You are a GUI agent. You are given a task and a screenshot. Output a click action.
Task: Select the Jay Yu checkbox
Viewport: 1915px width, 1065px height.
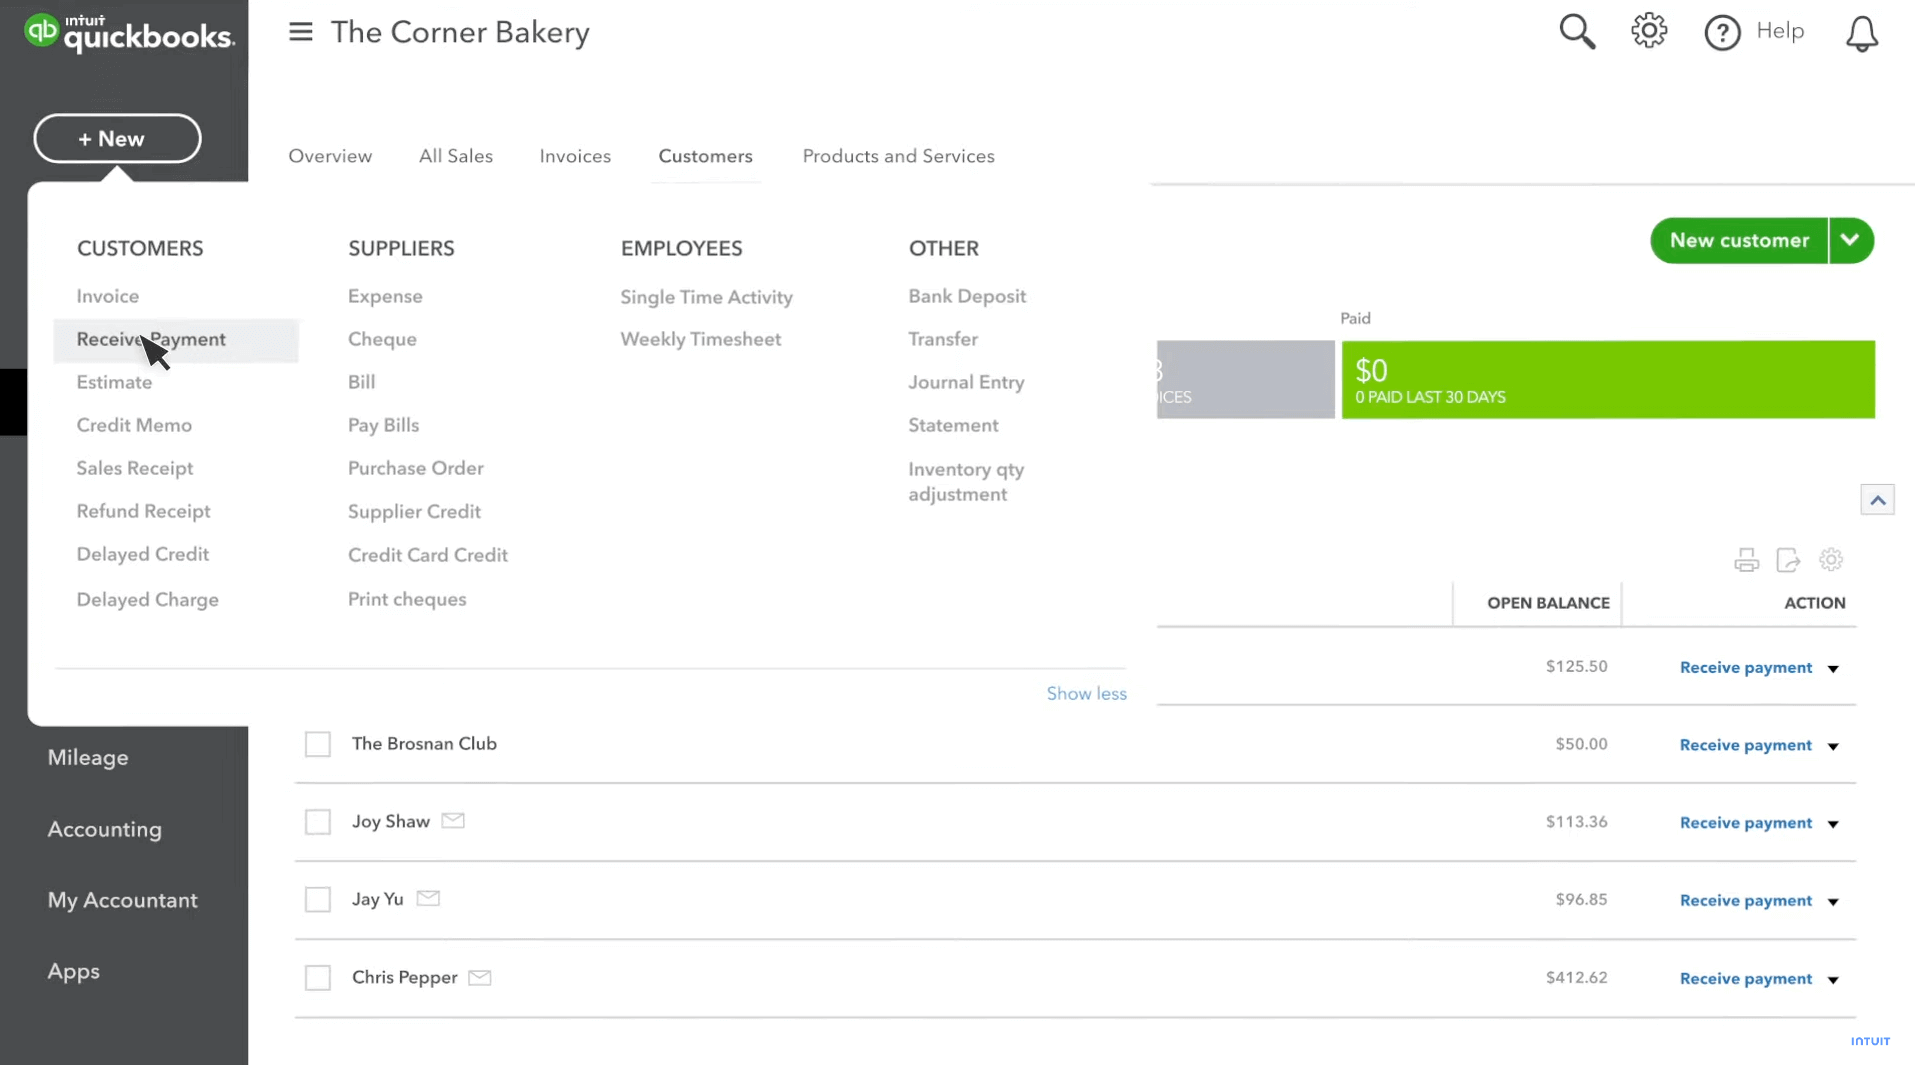coord(318,899)
